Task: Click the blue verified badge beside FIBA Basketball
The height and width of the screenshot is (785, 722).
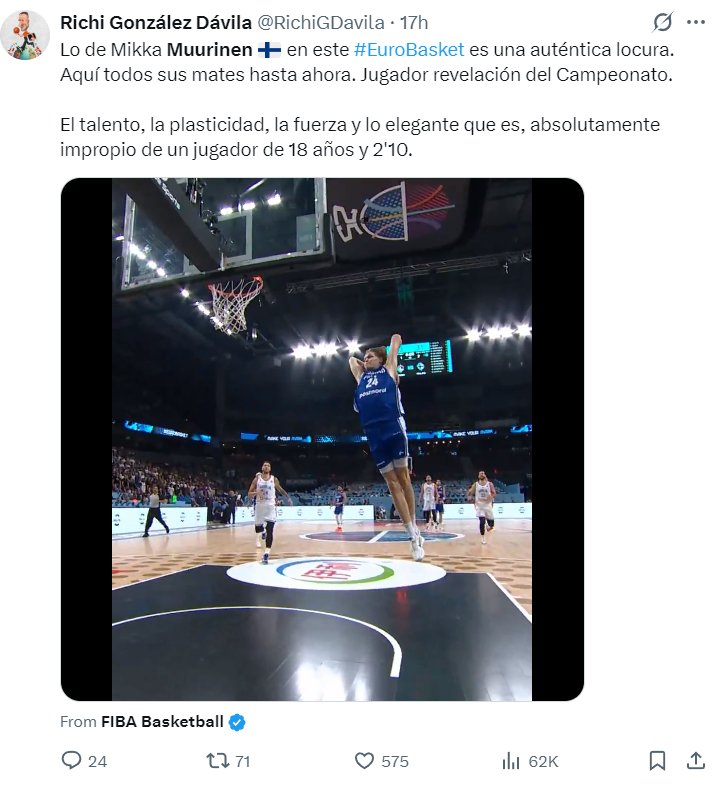Action: (237, 722)
